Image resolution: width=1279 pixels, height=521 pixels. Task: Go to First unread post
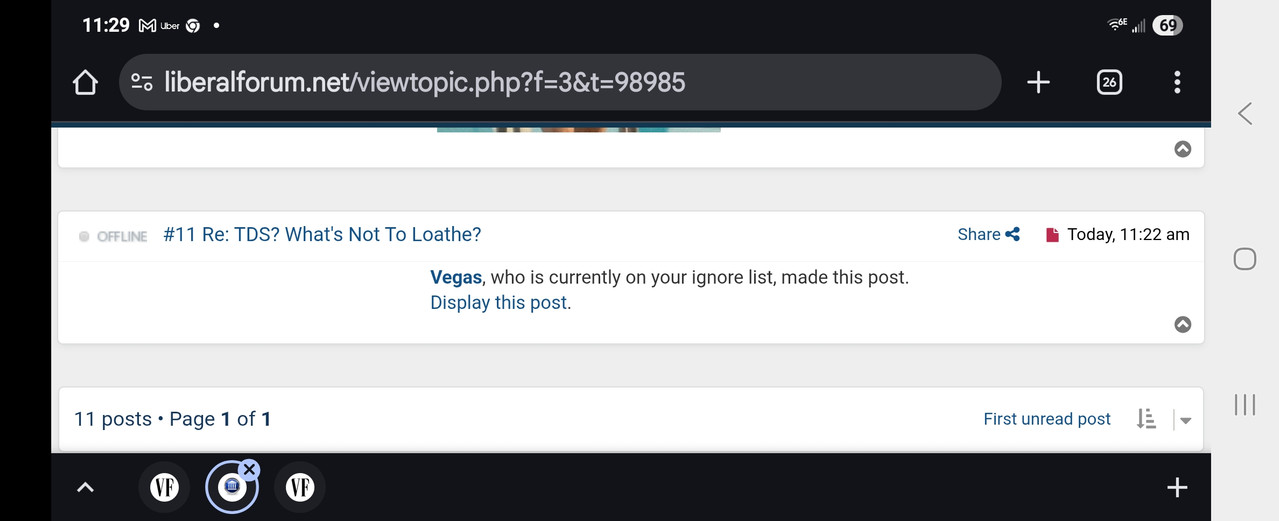1047,419
